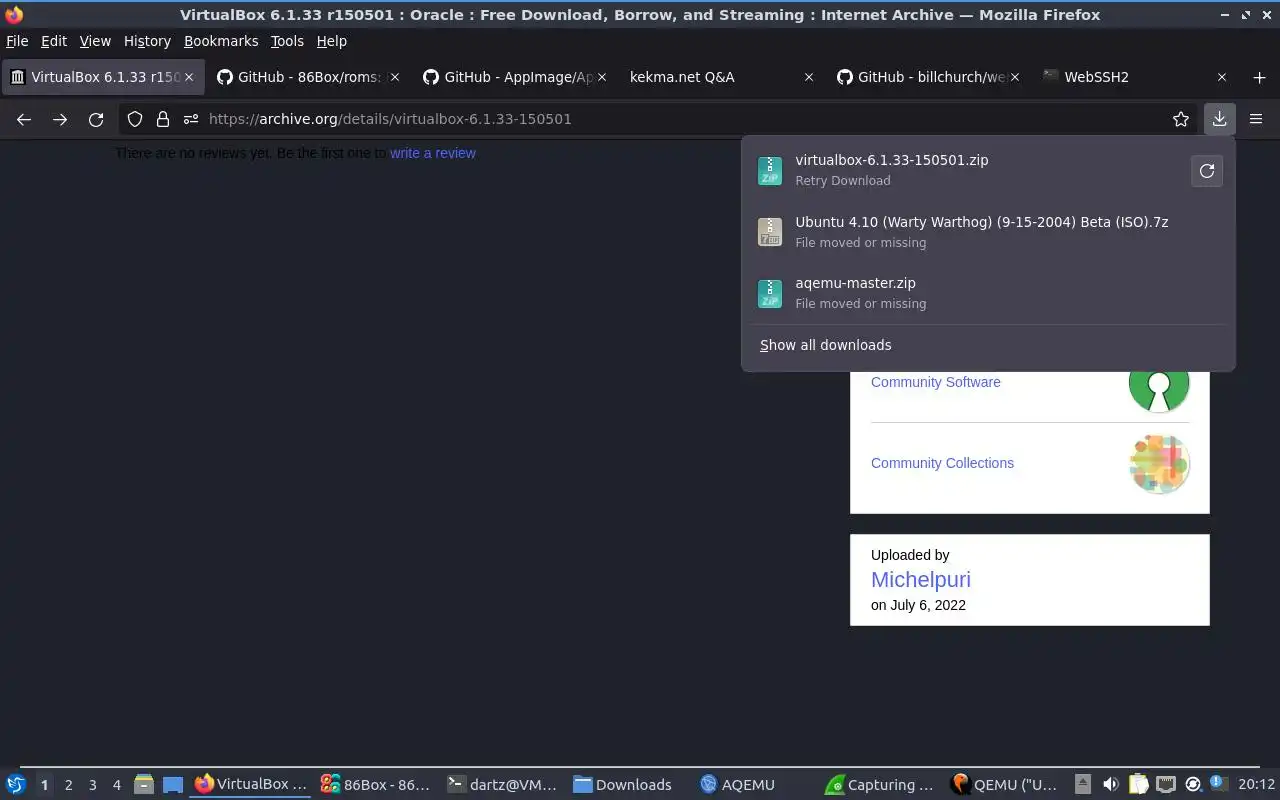Open the History menu
This screenshot has height=800, width=1280.
[x=147, y=41]
